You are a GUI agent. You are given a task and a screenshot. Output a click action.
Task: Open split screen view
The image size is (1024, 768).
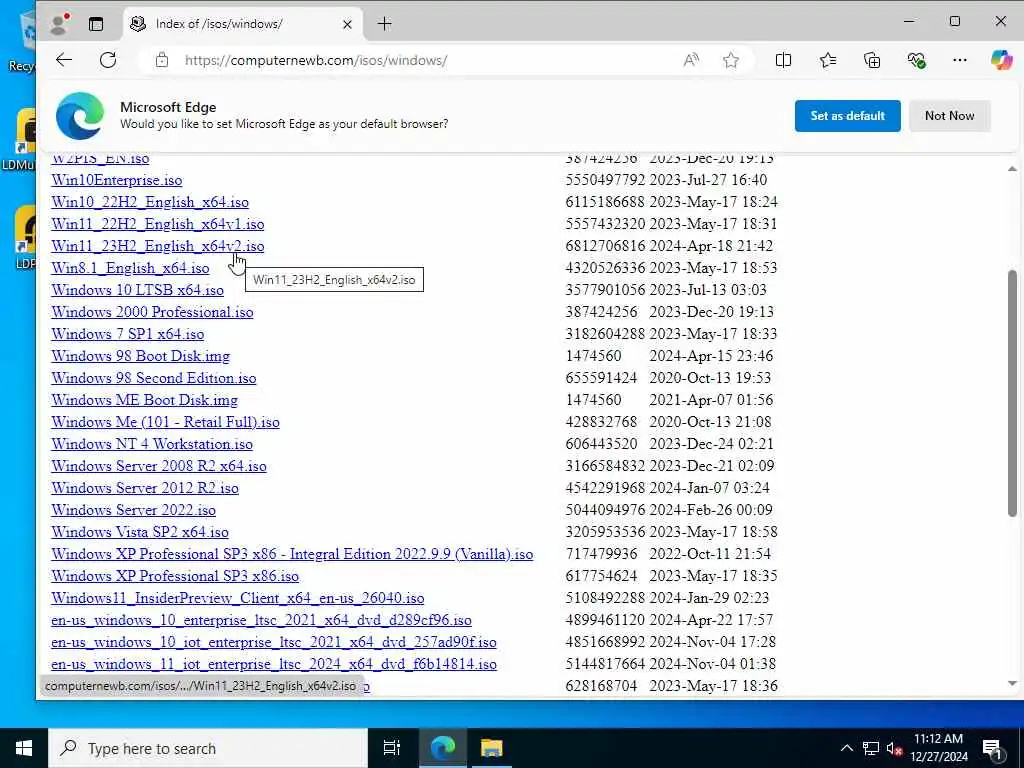783,60
